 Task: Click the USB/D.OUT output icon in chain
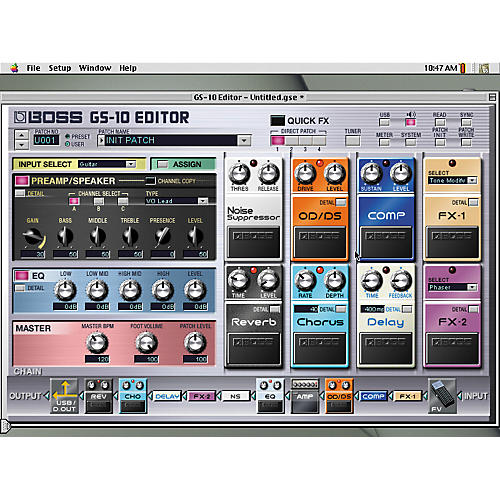(x=64, y=396)
